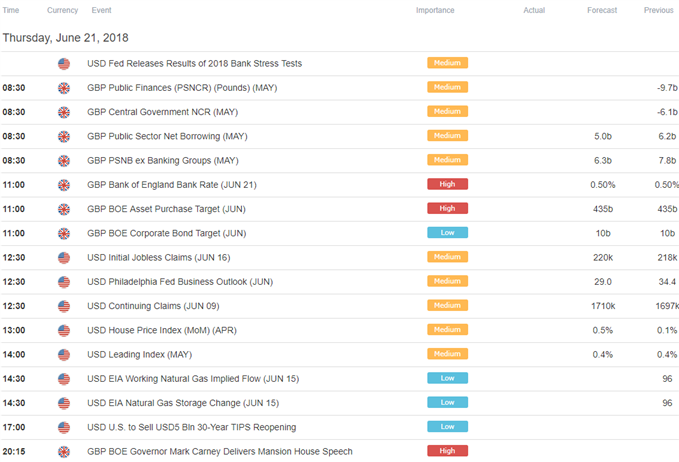
Task: Click the Importance column header
Action: point(435,10)
